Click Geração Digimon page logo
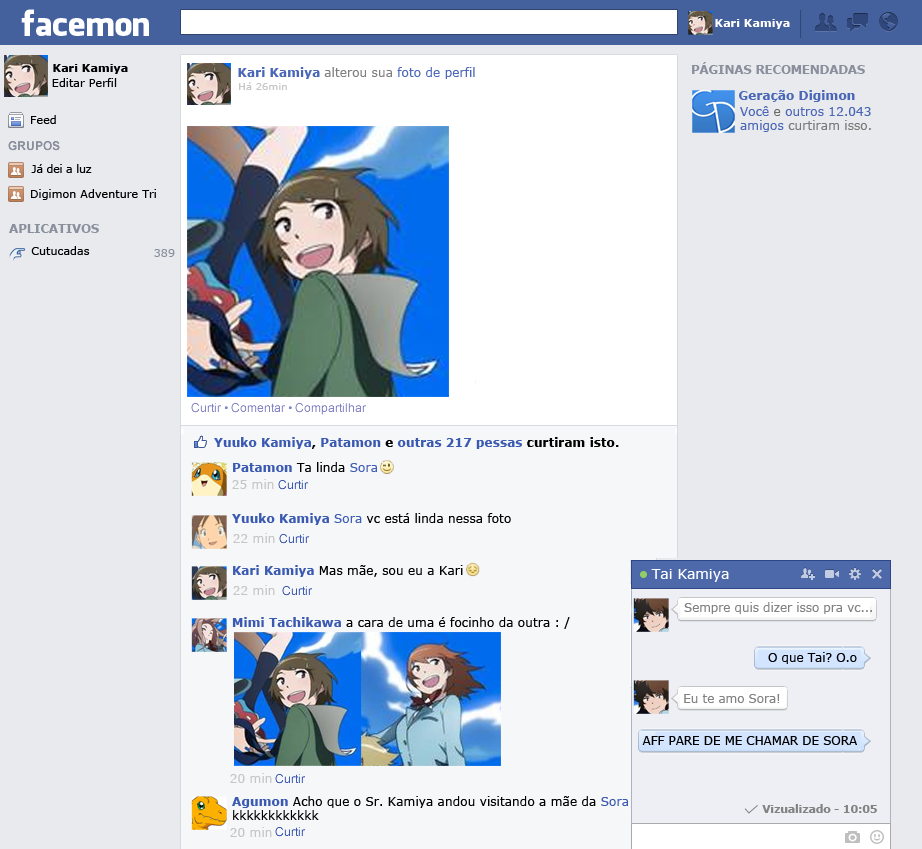 (713, 111)
